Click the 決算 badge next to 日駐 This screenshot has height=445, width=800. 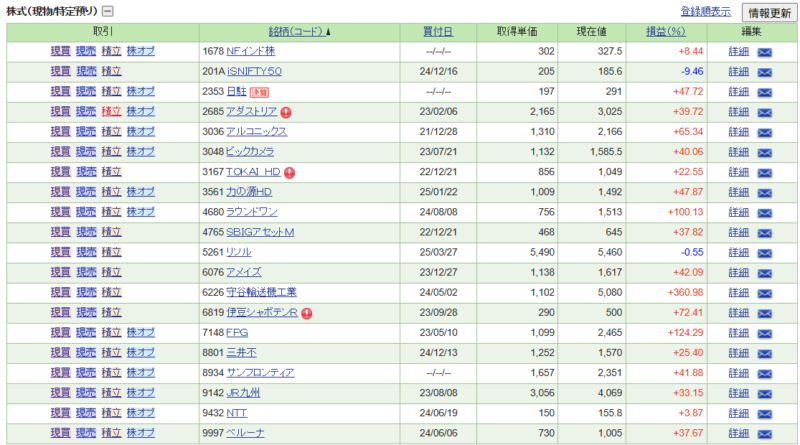pos(259,92)
